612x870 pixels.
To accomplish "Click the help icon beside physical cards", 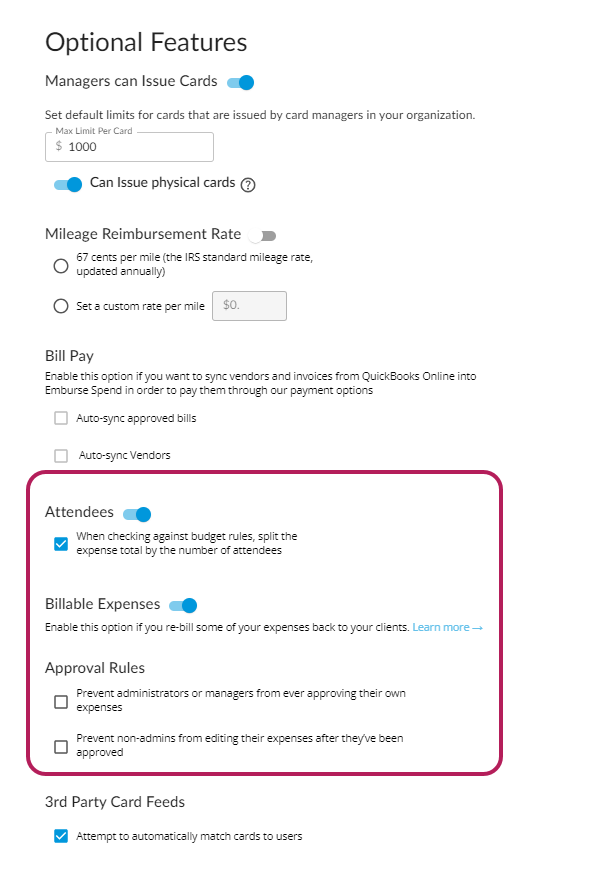I will click(x=248, y=185).
